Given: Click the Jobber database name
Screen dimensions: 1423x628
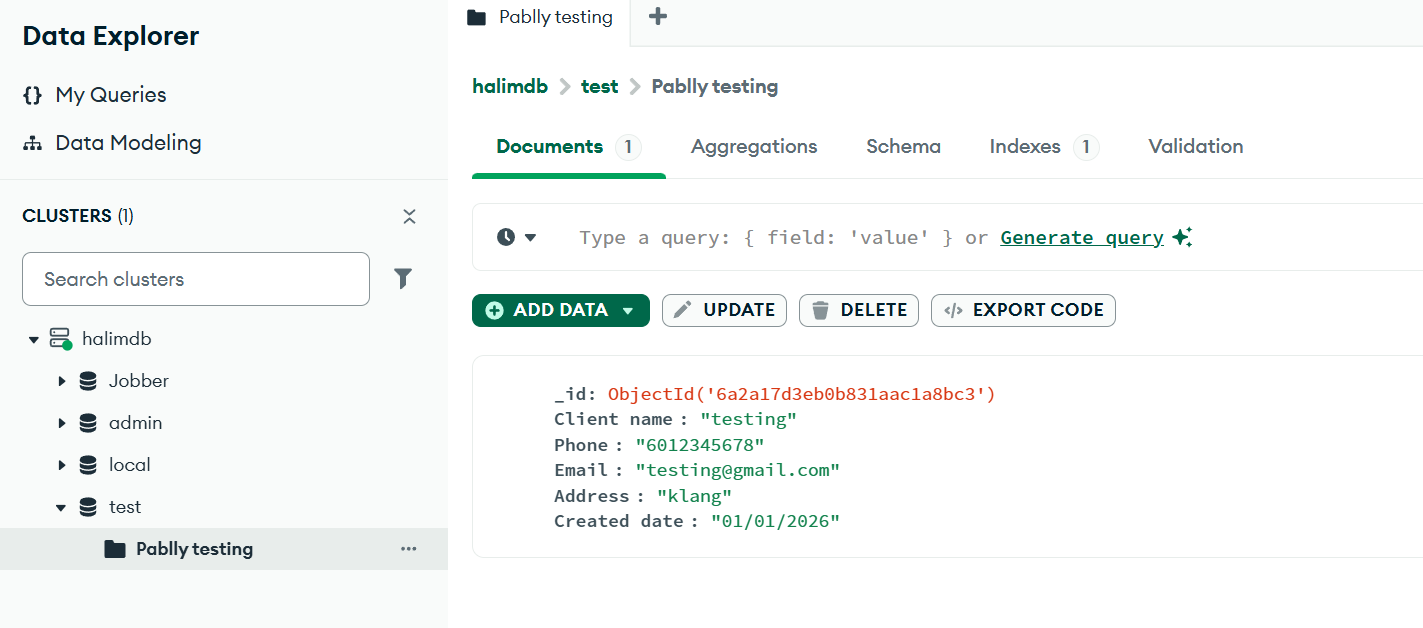Looking at the screenshot, I should 139,381.
